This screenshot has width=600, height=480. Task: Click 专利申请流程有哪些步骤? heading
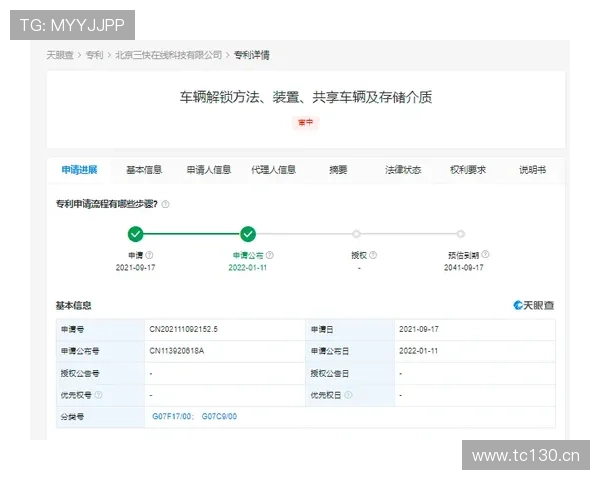[x=107, y=204]
